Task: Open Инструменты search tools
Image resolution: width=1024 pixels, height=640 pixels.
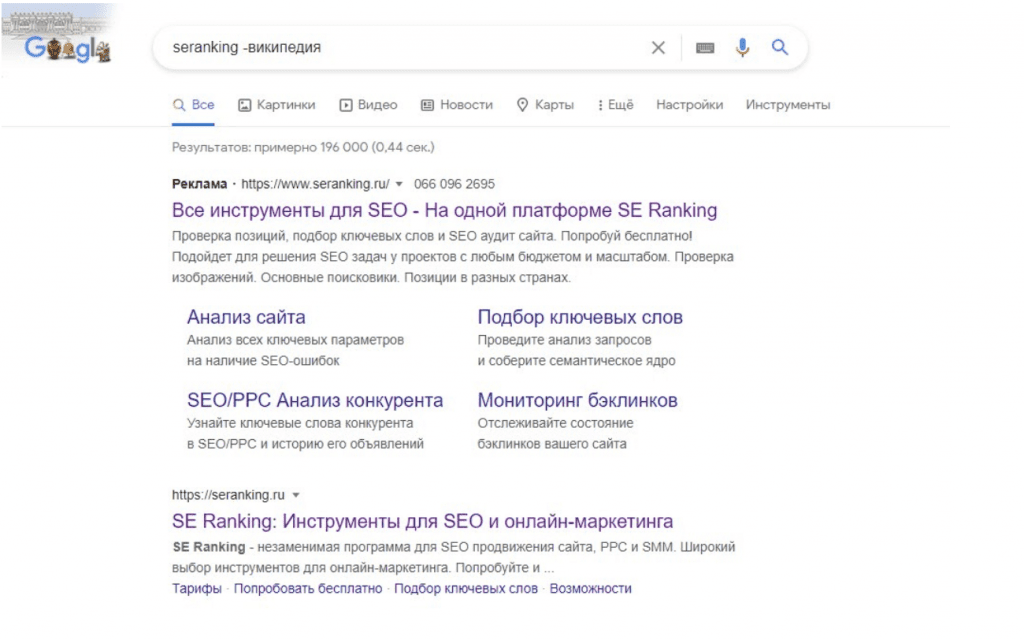Action: coord(787,105)
